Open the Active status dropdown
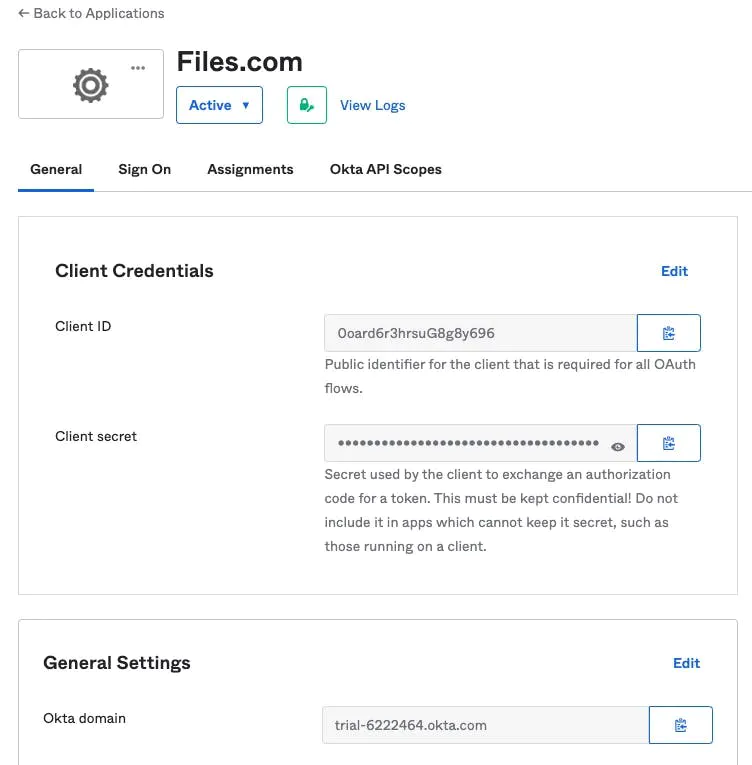Screen dimensions: 752x765 (x=219, y=105)
